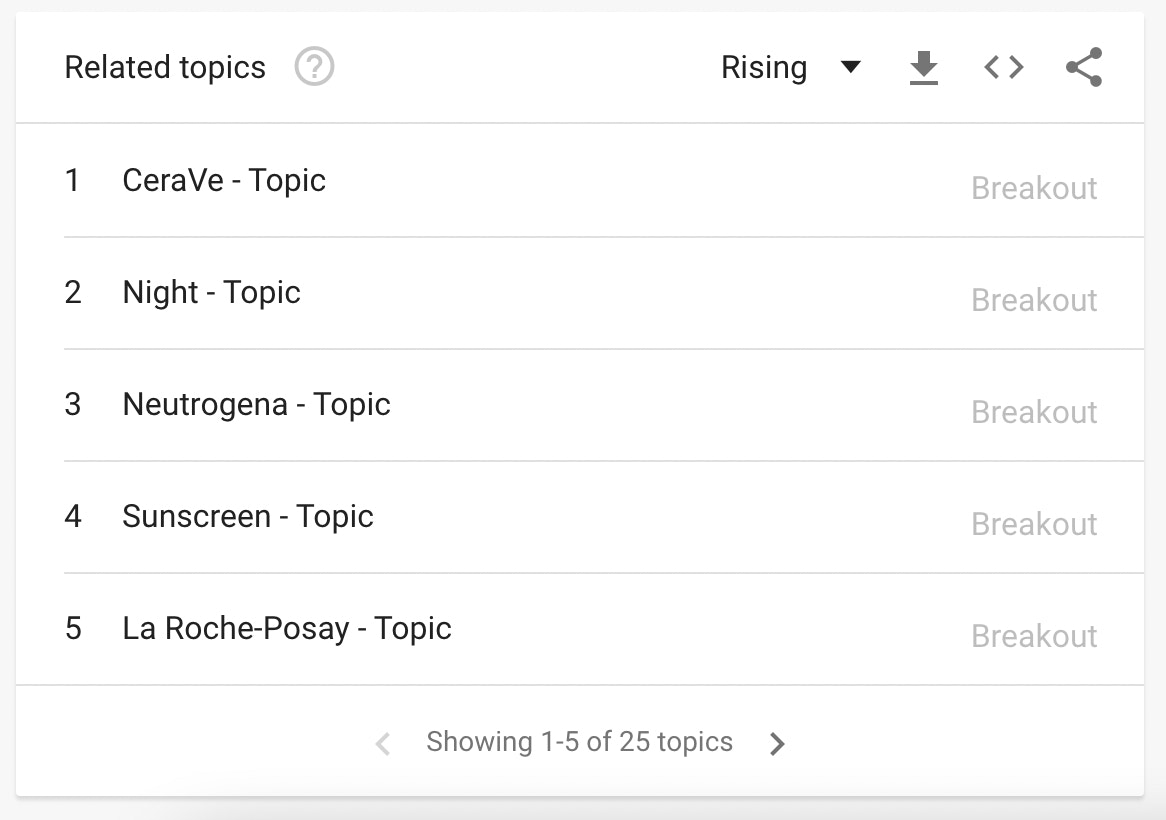The height and width of the screenshot is (820, 1166).
Task: Click the previous page chevron
Action: 383,742
